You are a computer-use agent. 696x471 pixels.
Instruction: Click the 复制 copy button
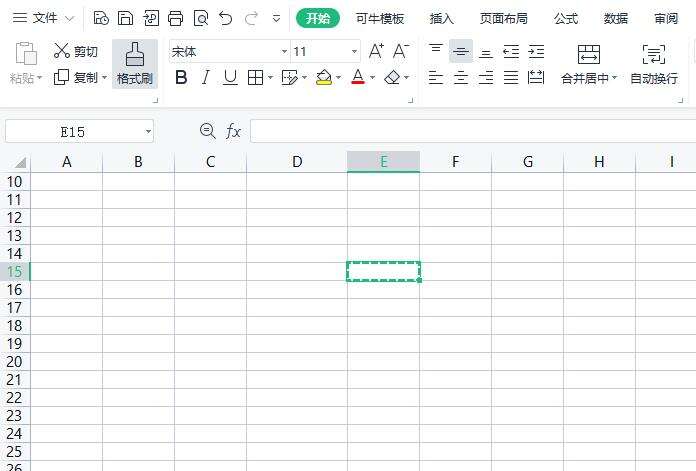[x=75, y=78]
